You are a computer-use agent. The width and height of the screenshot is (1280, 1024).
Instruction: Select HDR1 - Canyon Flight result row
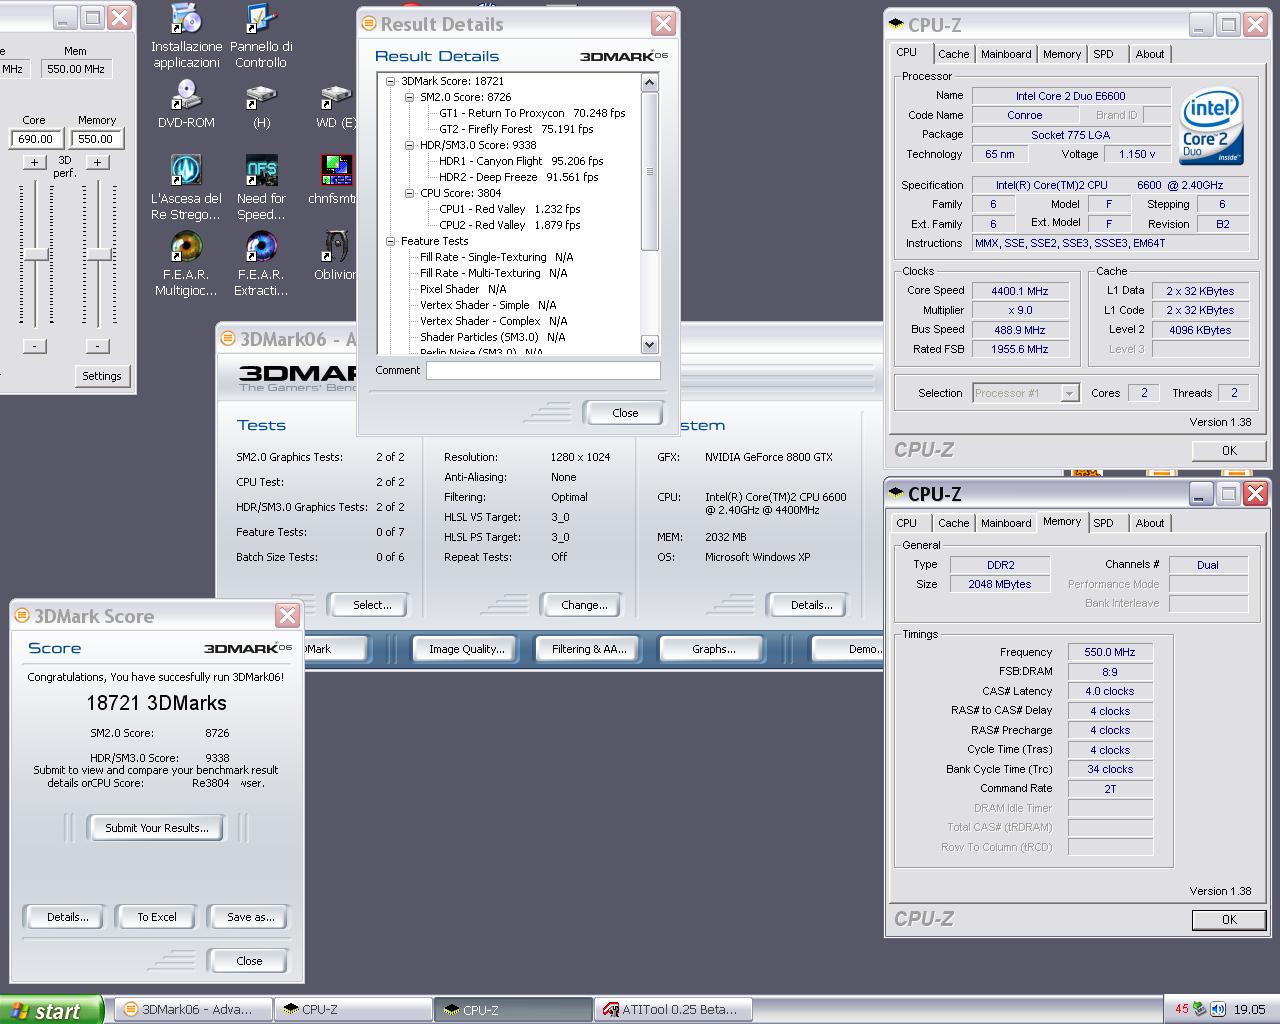[521, 161]
